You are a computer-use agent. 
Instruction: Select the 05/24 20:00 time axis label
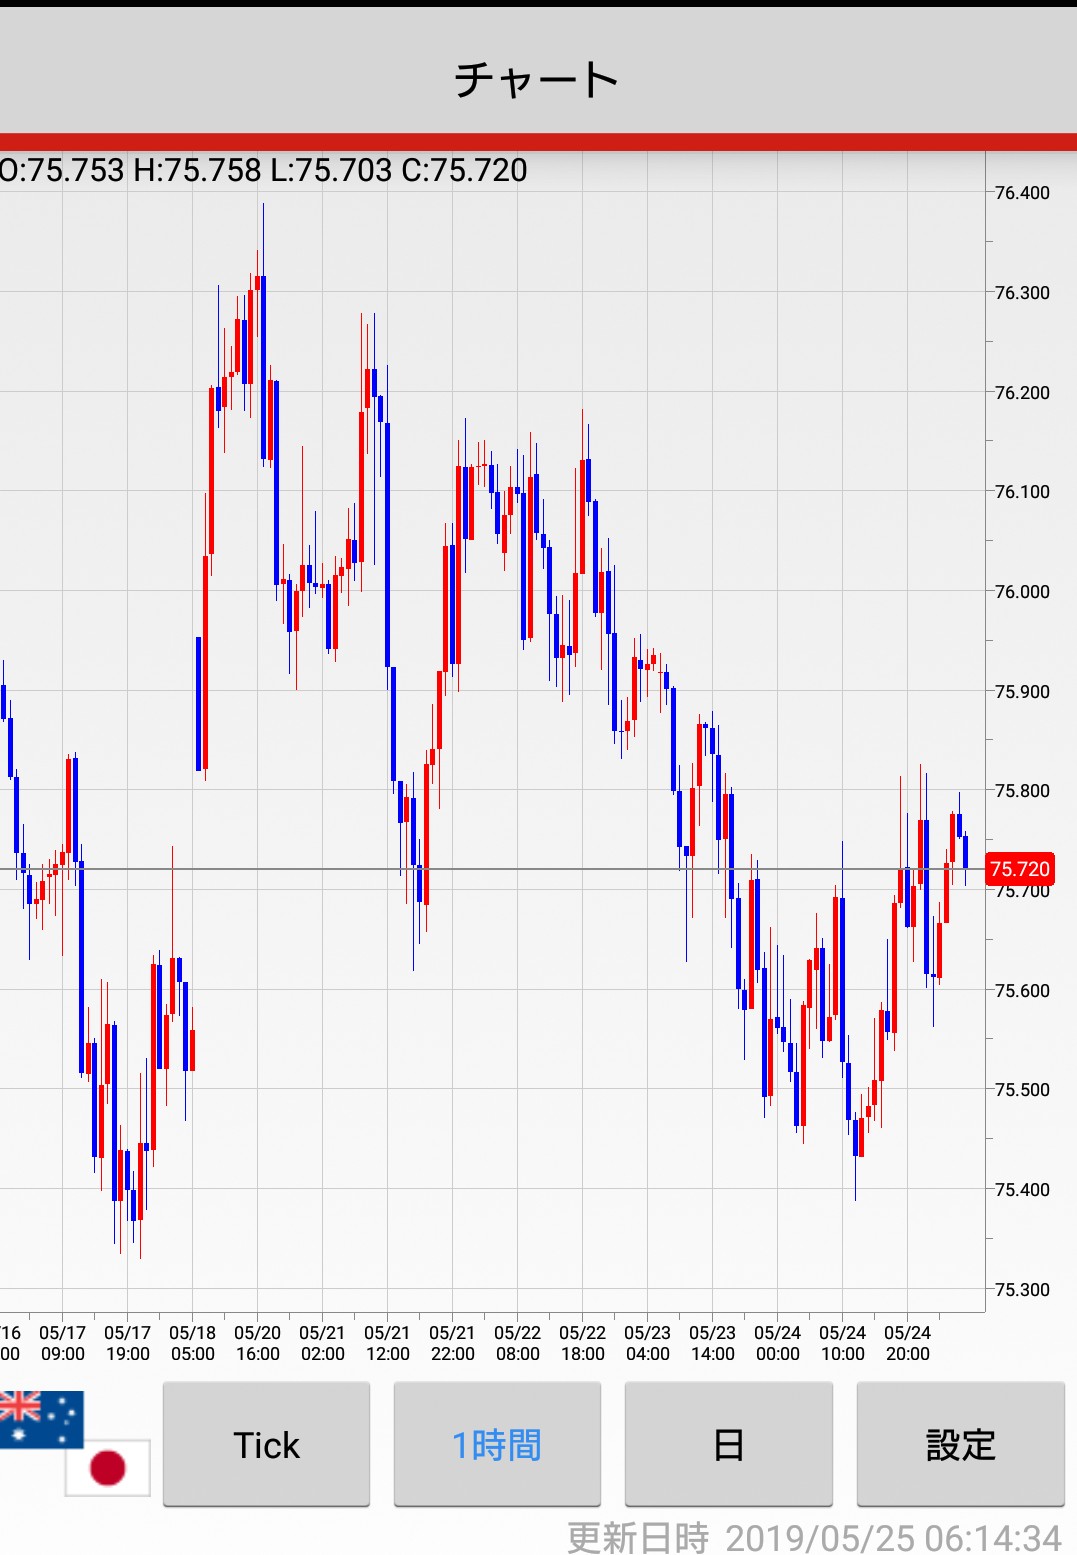point(907,1343)
